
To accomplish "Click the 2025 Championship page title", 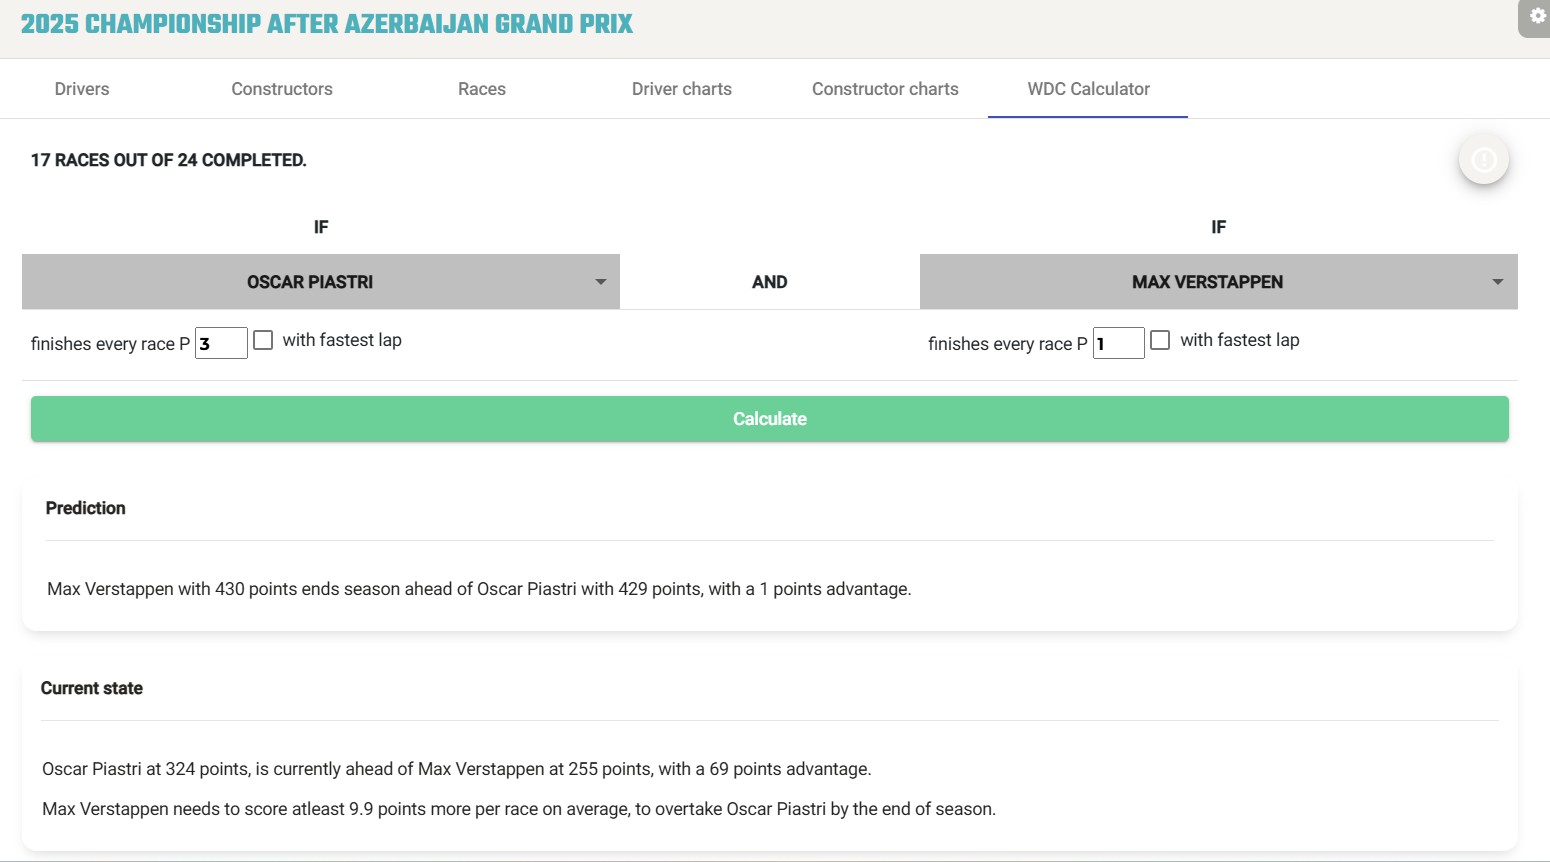I will coord(327,24).
